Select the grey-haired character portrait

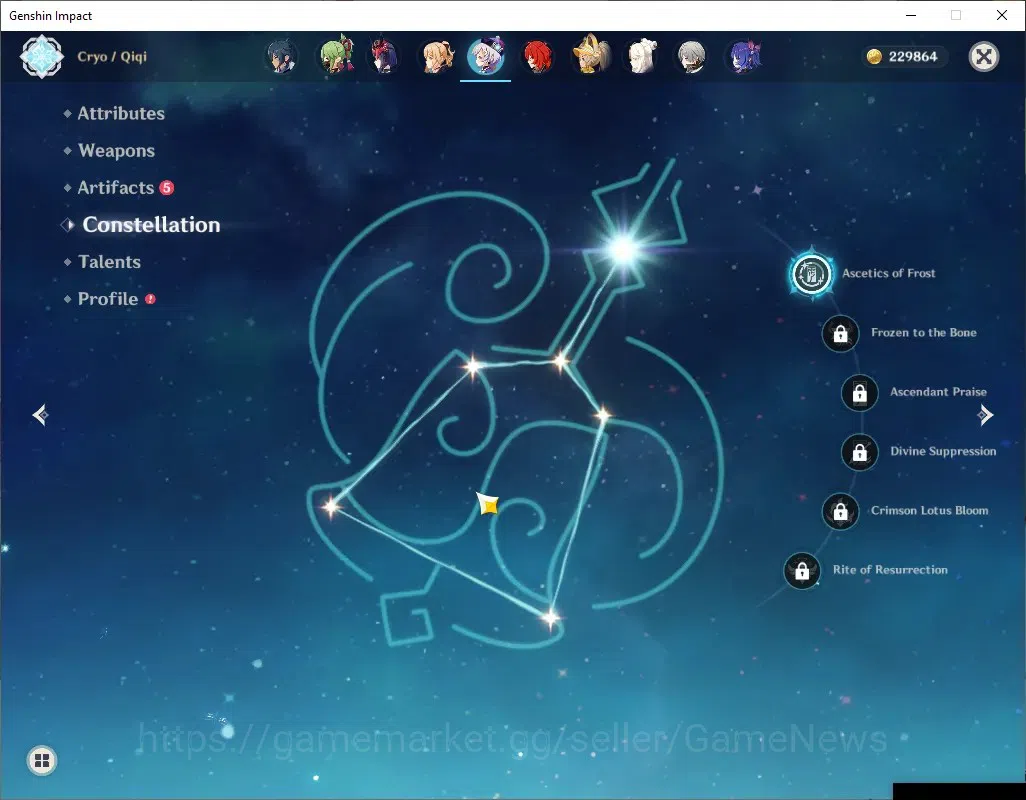click(691, 56)
